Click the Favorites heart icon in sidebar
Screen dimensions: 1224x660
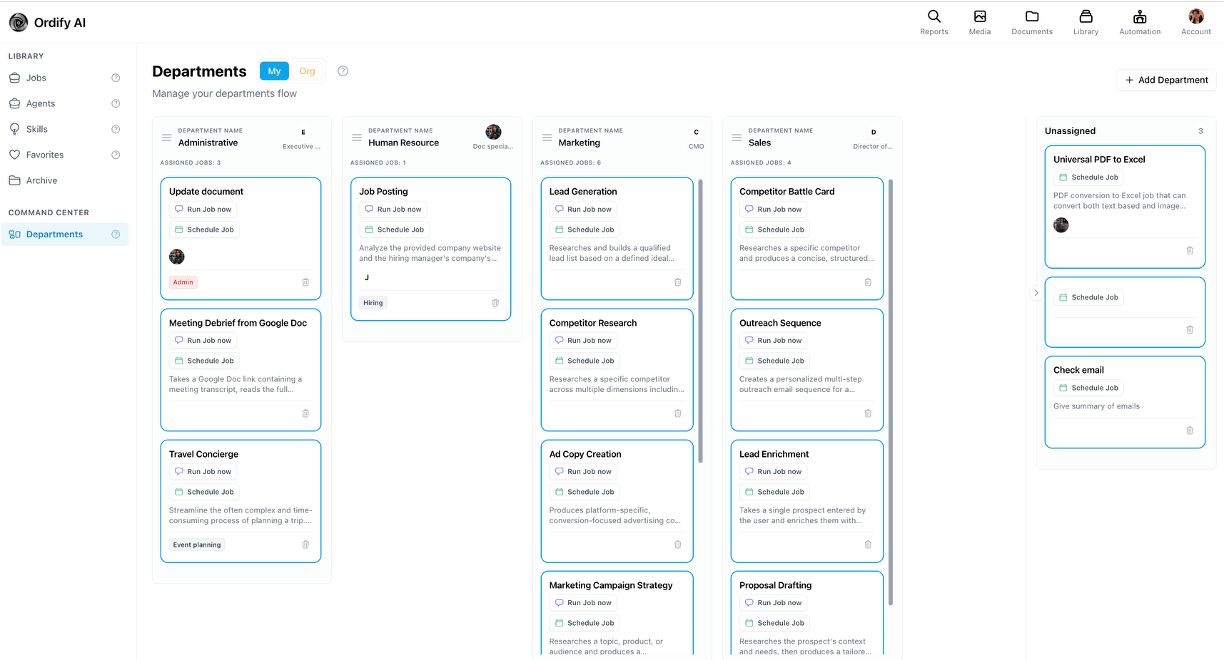13,154
